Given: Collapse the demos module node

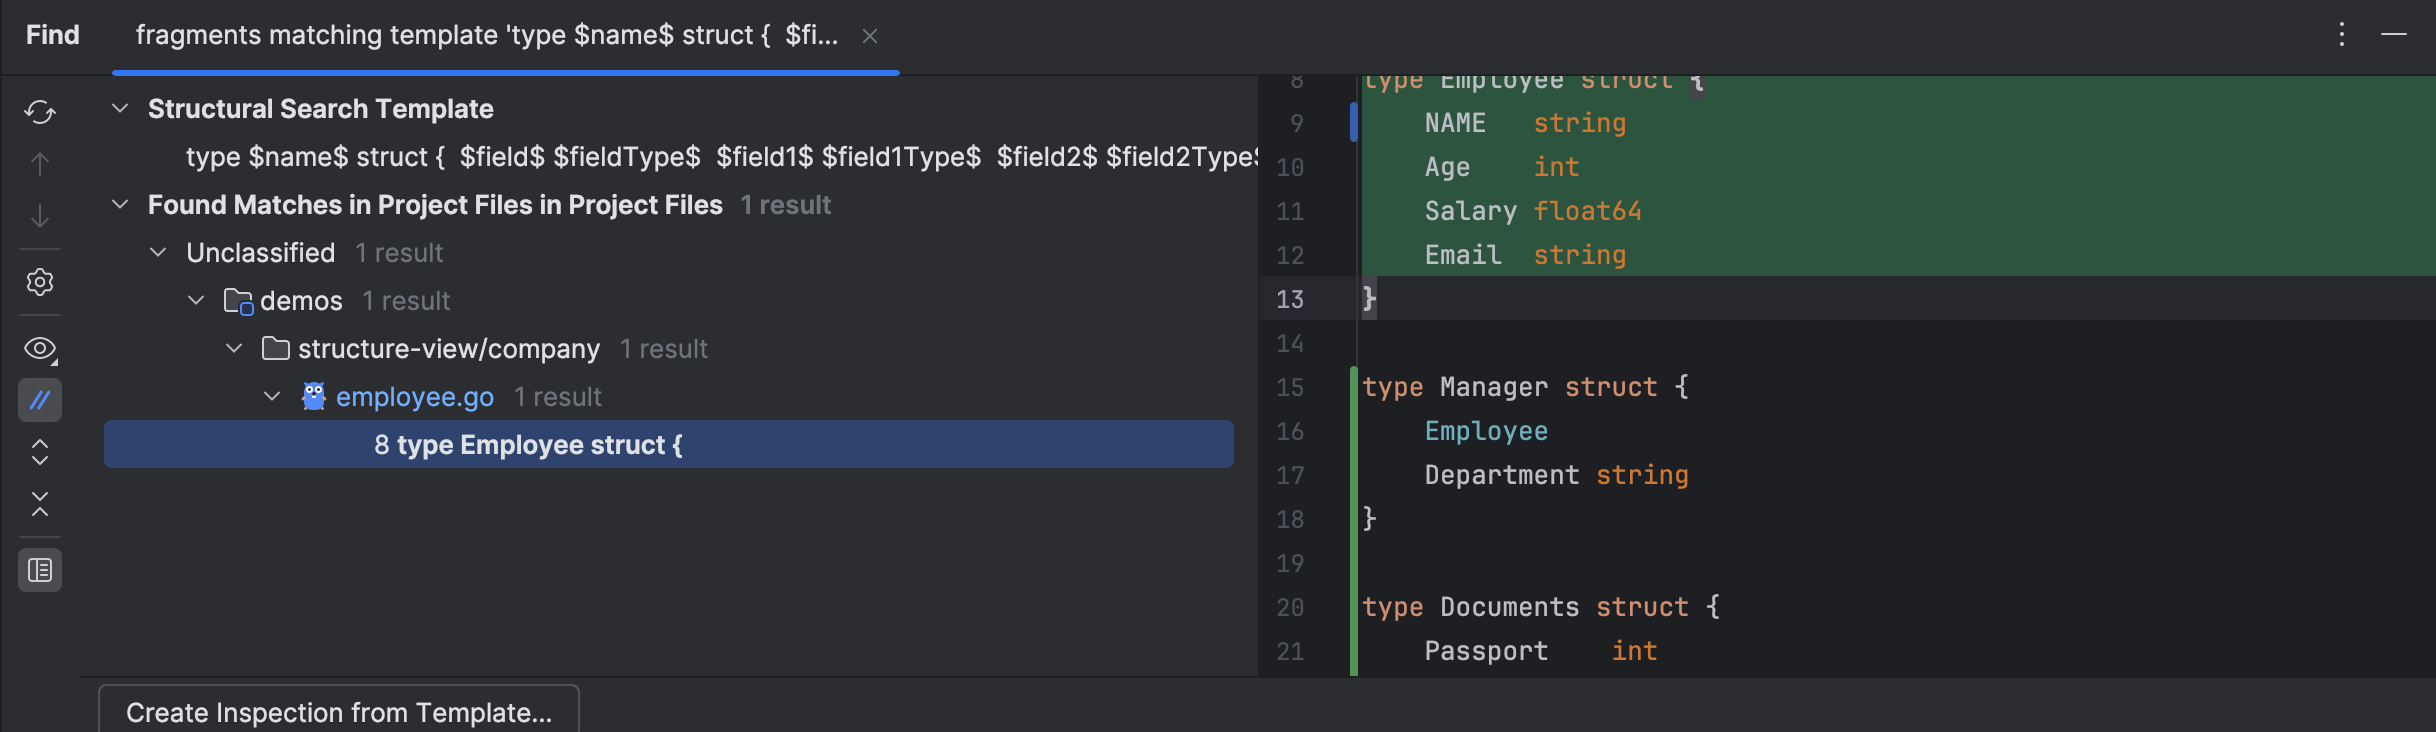Looking at the screenshot, I should [x=196, y=300].
